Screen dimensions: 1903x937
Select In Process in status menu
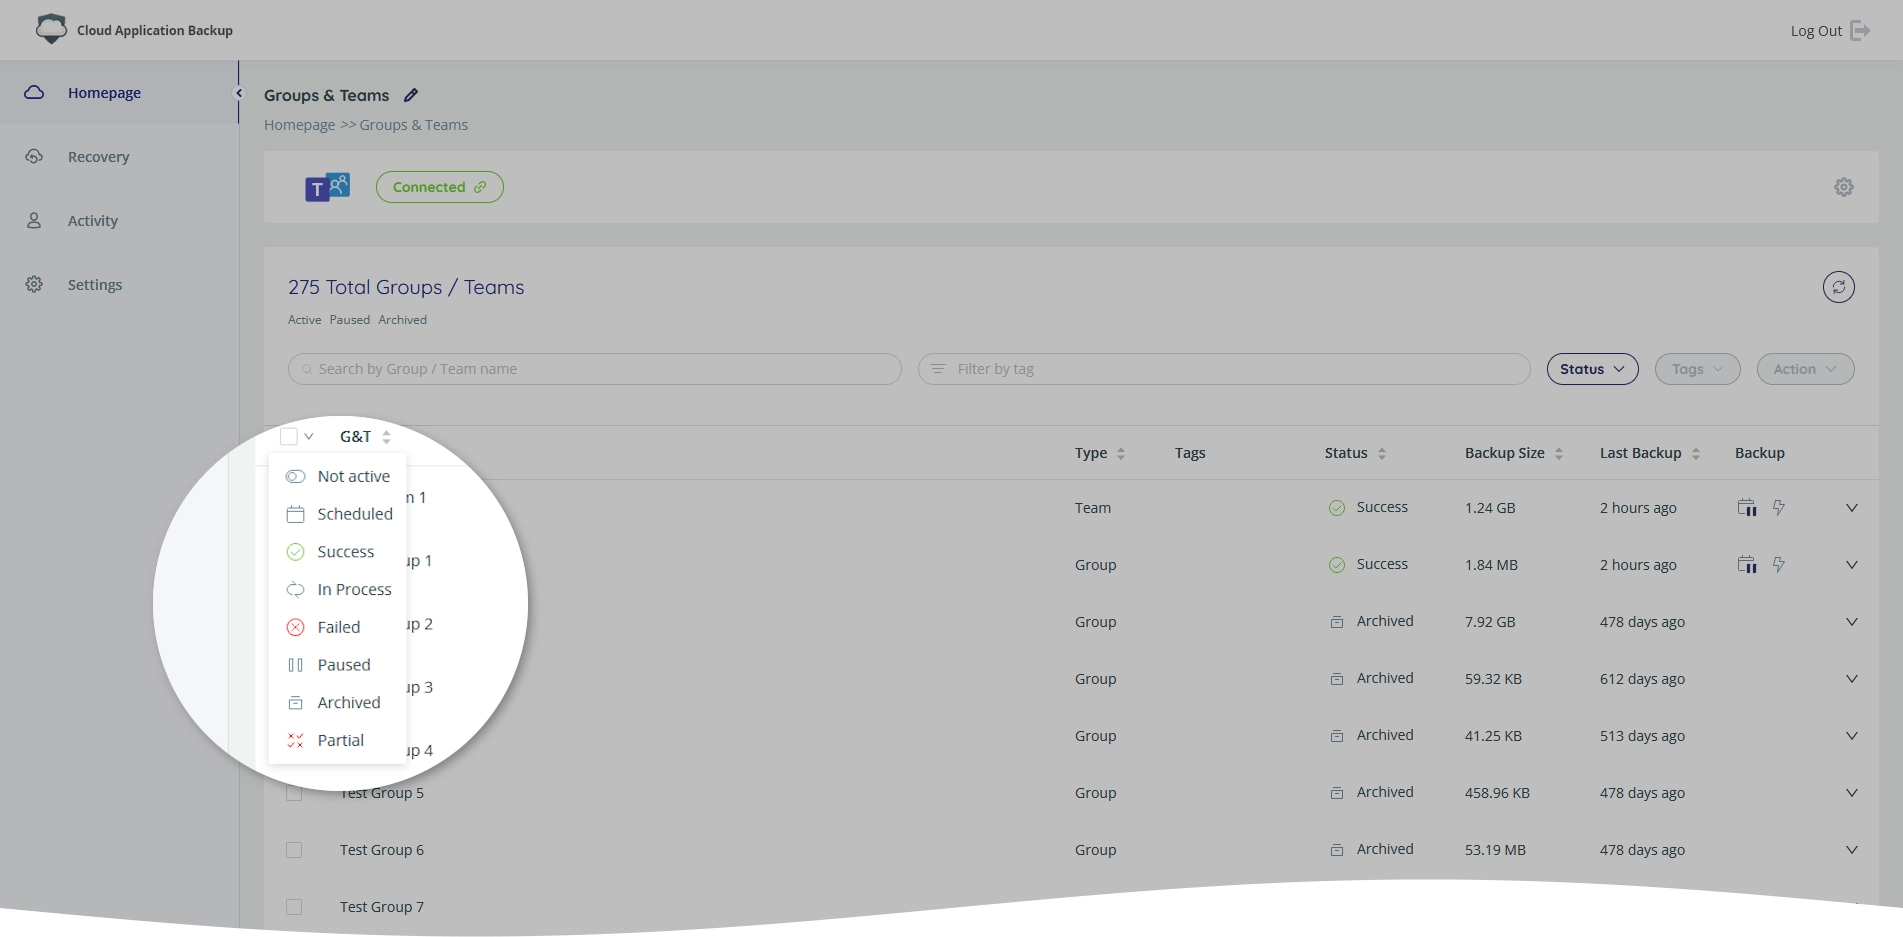tap(338, 590)
